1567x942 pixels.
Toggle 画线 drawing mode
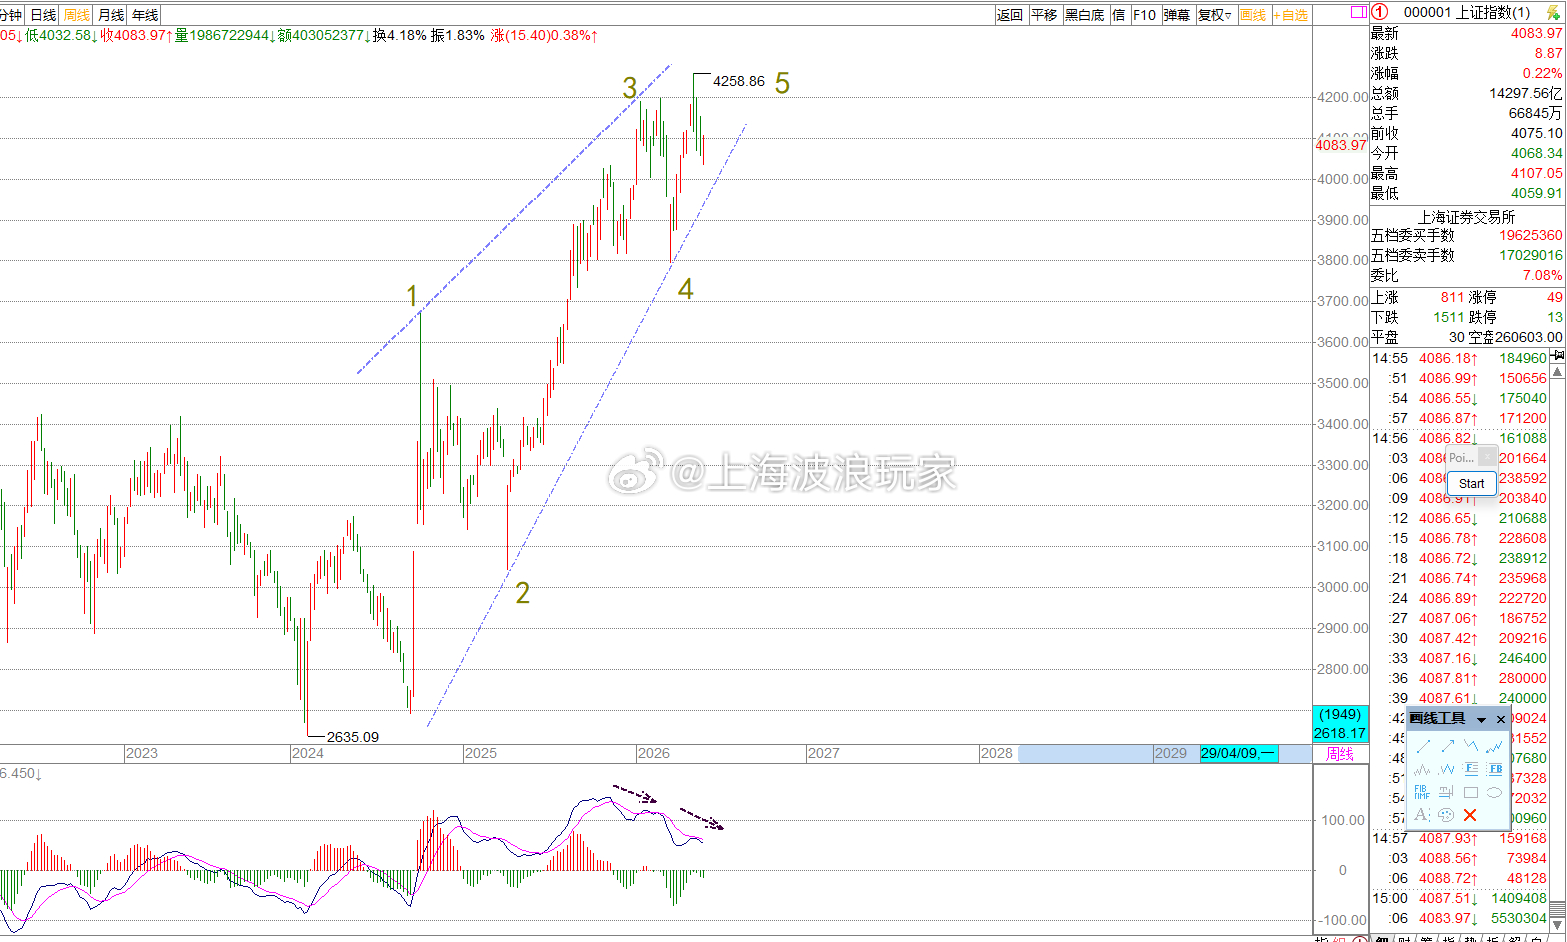pyautogui.click(x=1253, y=15)
